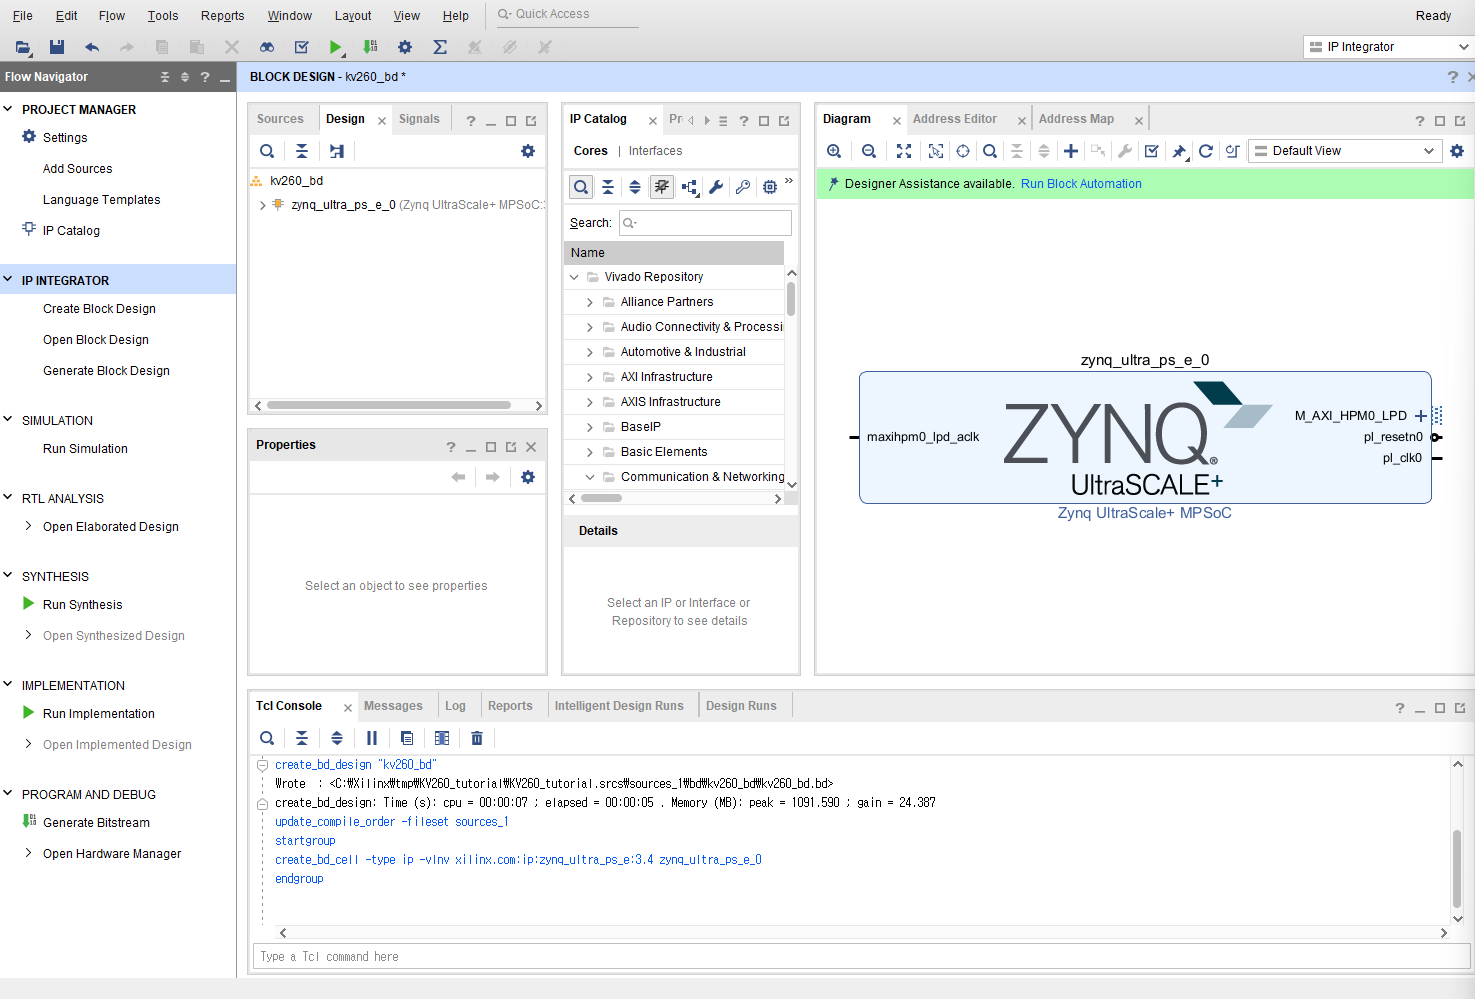
Task: Collapse the IP INTEGRATOR section
Action: 8,280
